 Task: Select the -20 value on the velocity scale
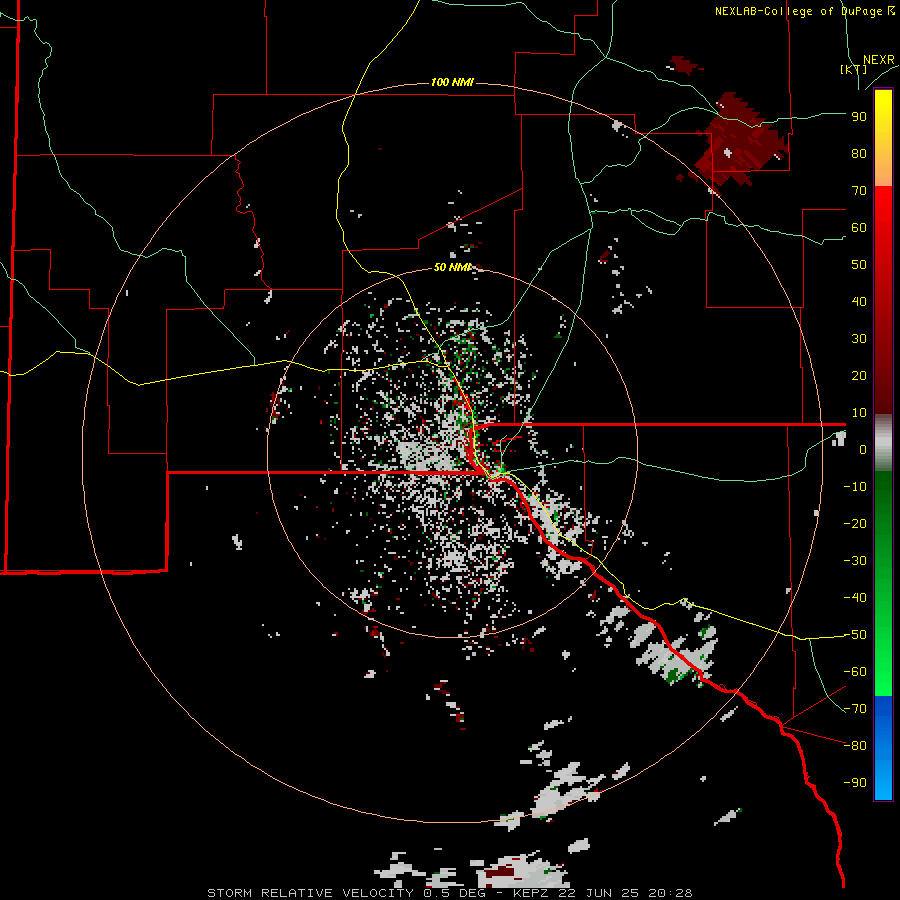click(x=855, y=523)
